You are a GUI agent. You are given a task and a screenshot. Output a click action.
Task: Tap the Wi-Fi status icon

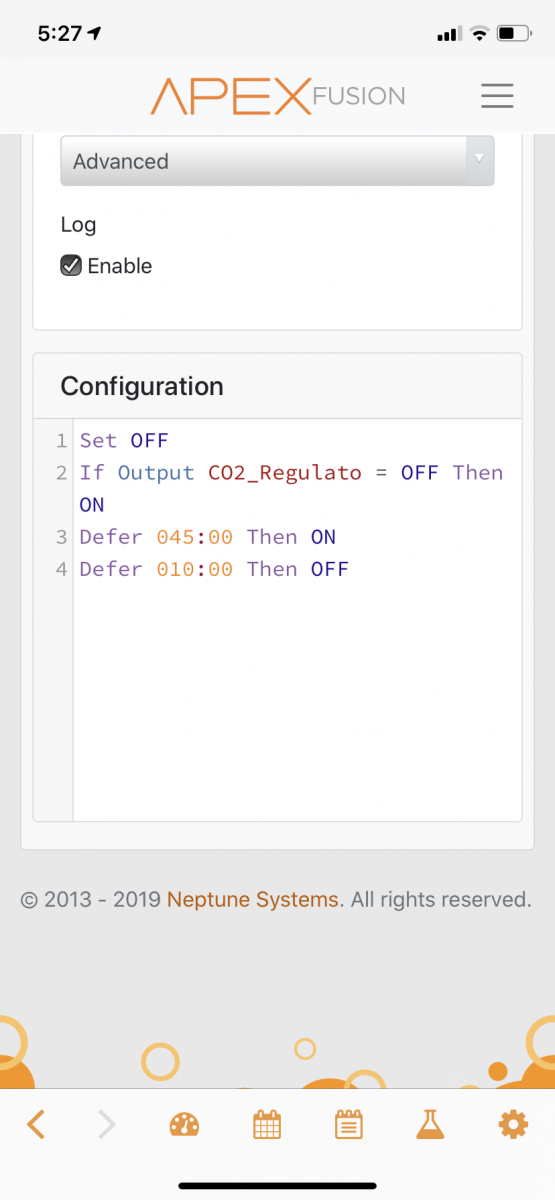point(479,34)
